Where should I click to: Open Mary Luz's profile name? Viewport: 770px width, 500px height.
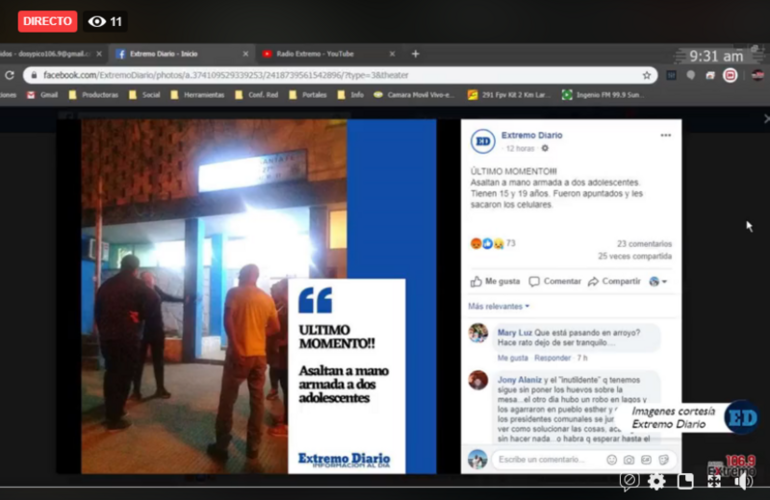coord(515,333)
